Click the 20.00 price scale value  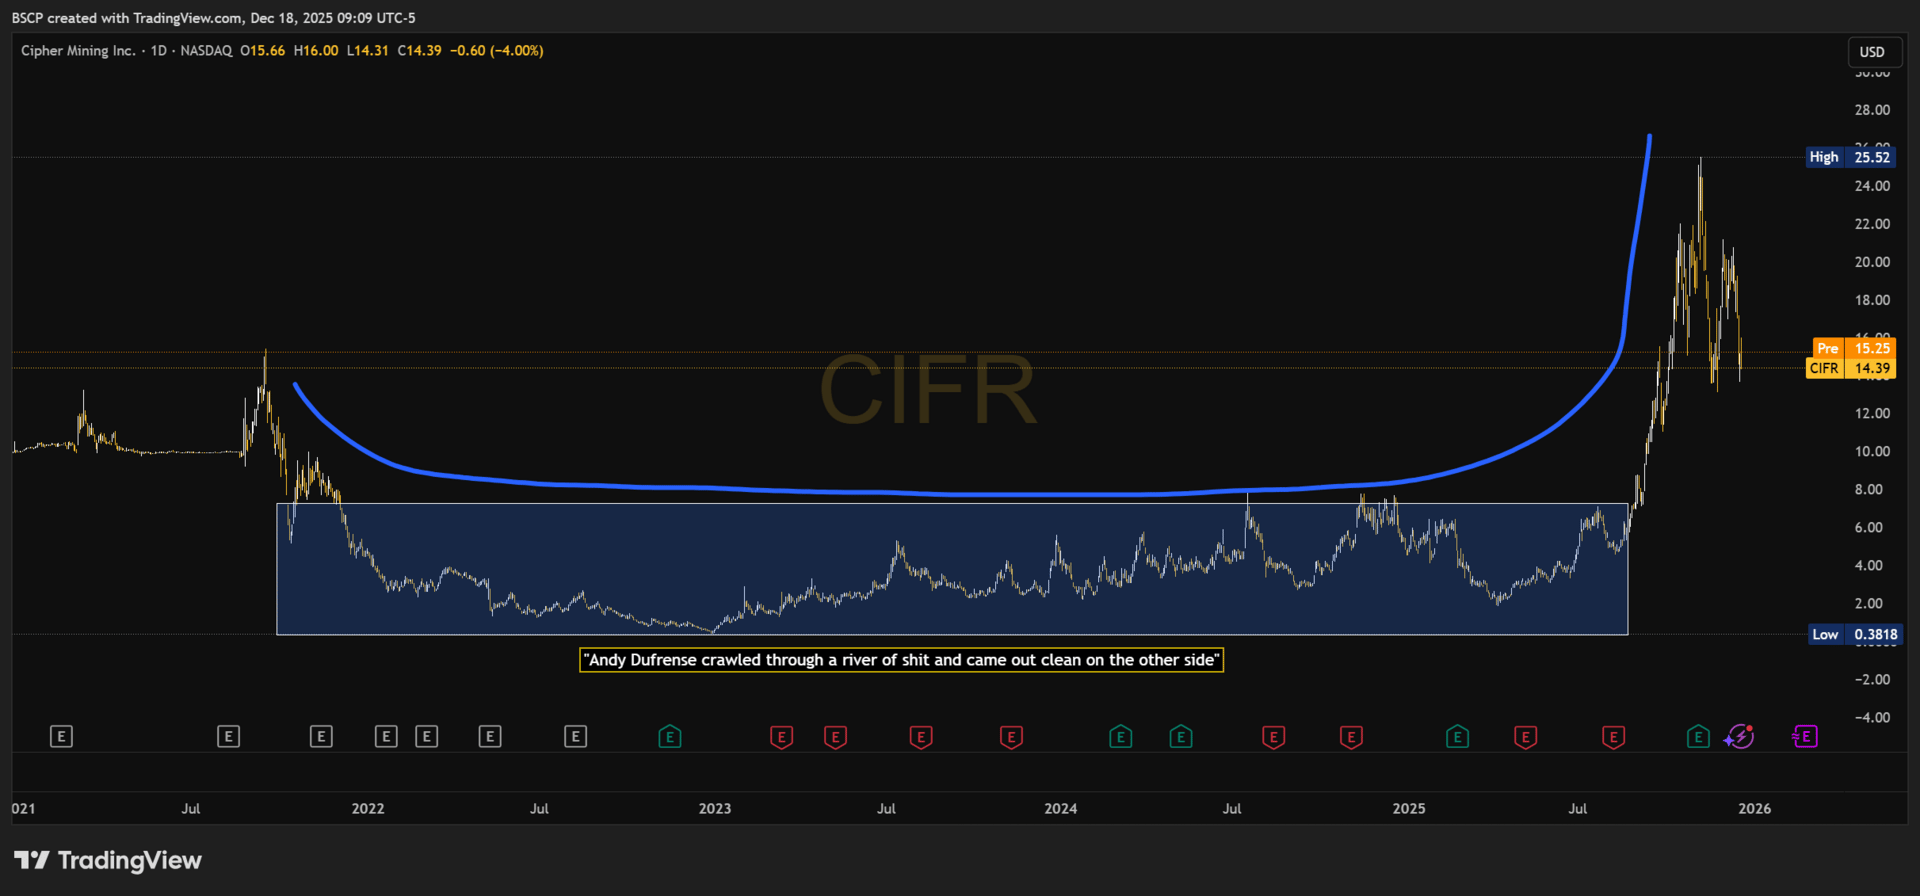click(x=1872, y=262)
